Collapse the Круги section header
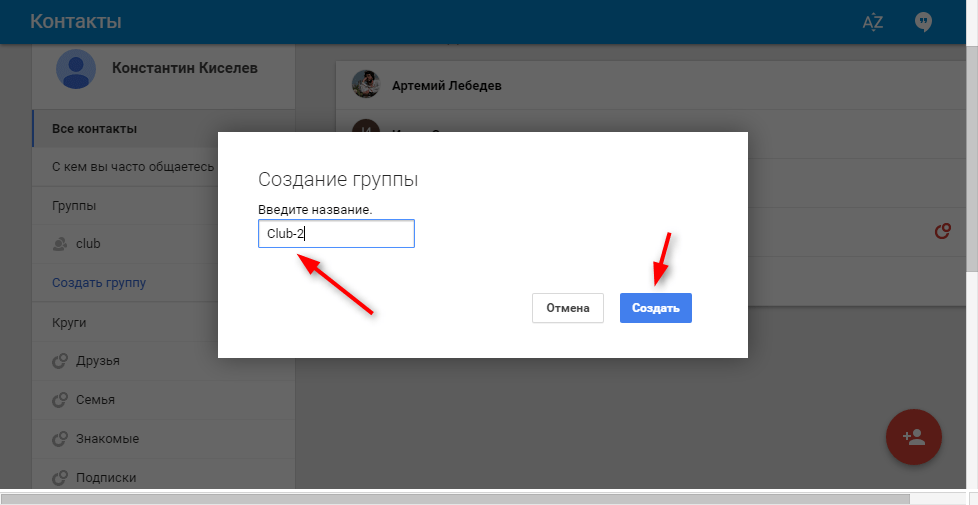 pos(69,323)
